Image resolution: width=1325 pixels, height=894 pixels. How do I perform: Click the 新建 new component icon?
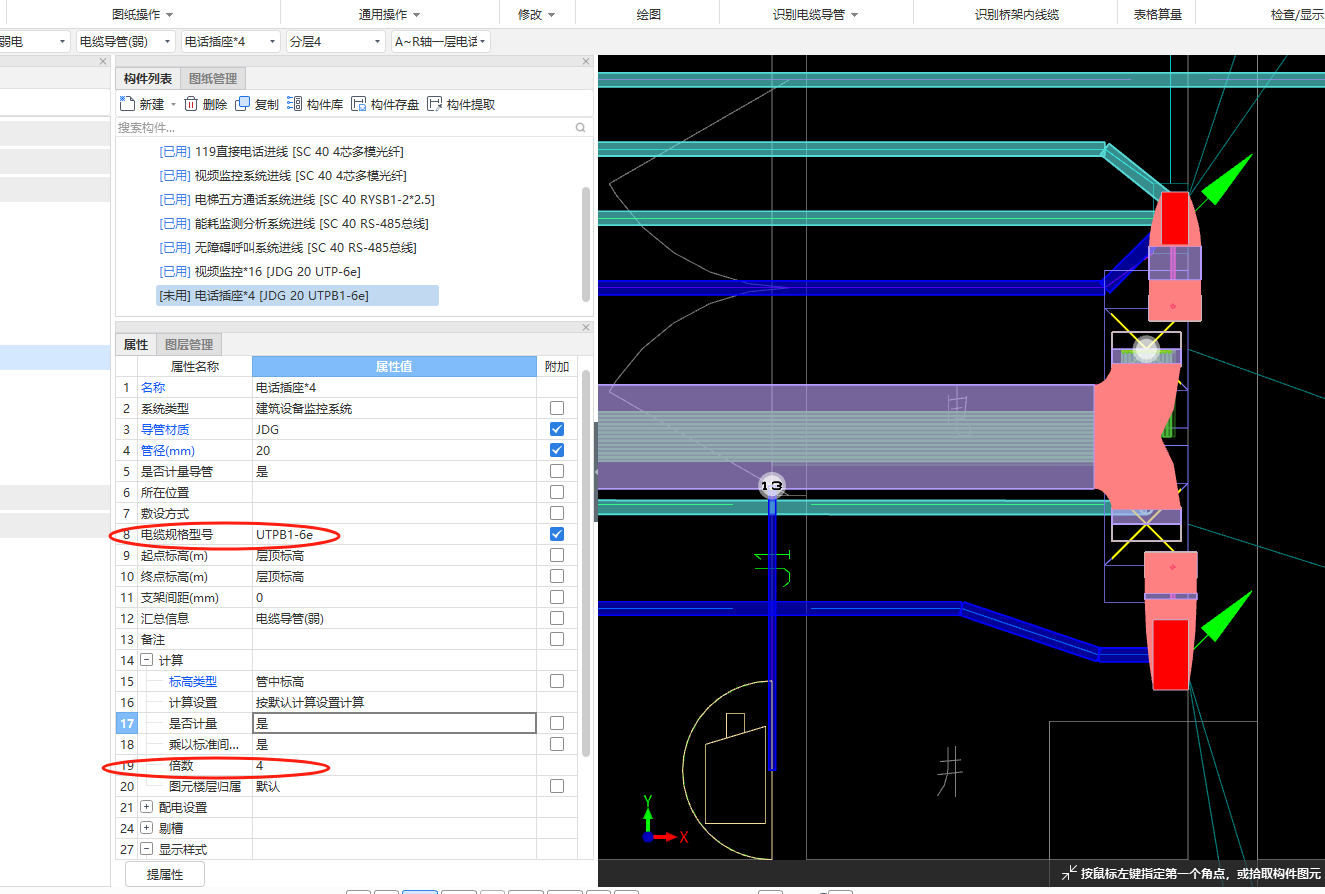(126, 104)
